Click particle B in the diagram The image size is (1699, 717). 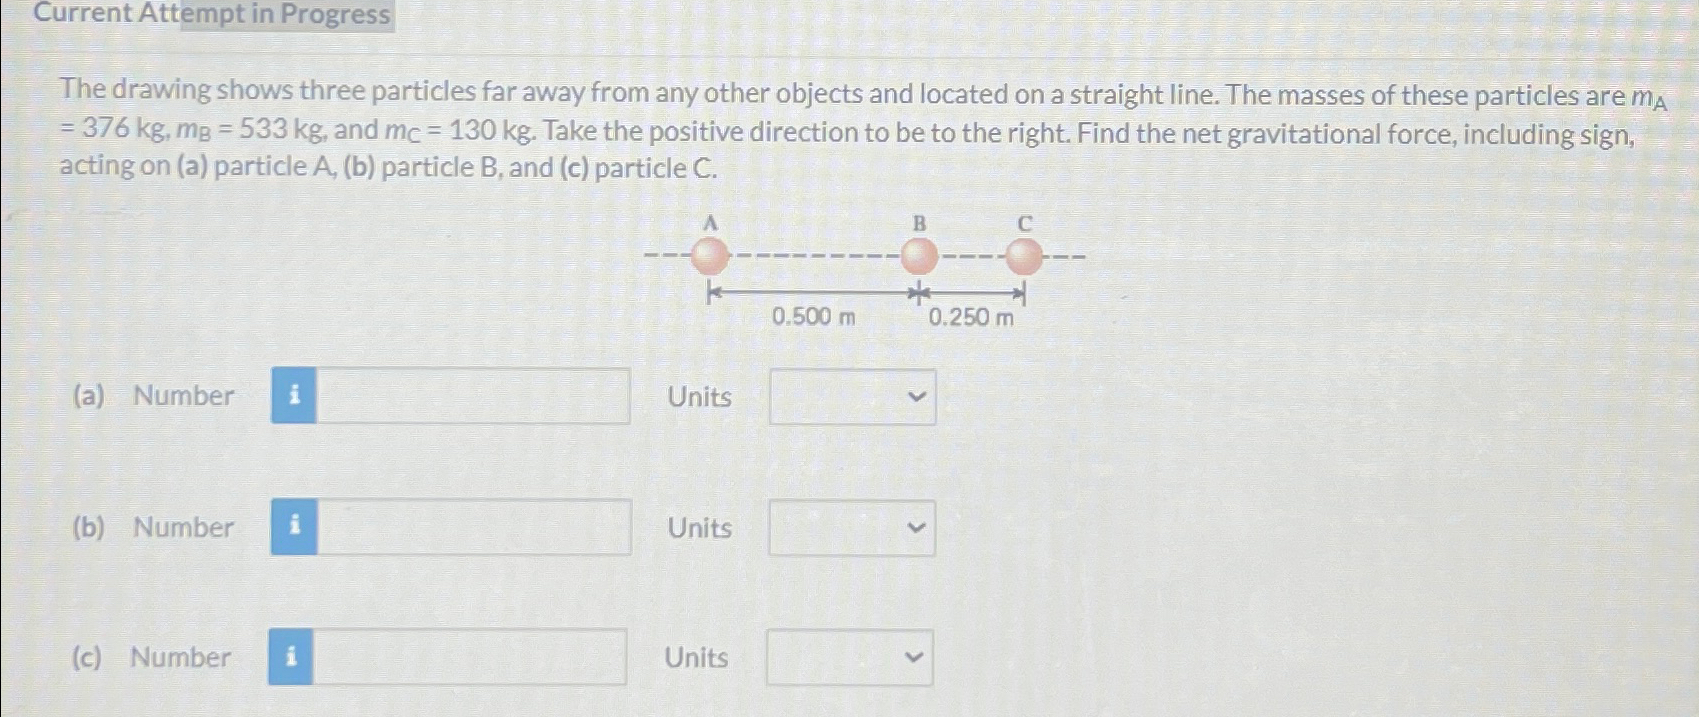point(918,257)
